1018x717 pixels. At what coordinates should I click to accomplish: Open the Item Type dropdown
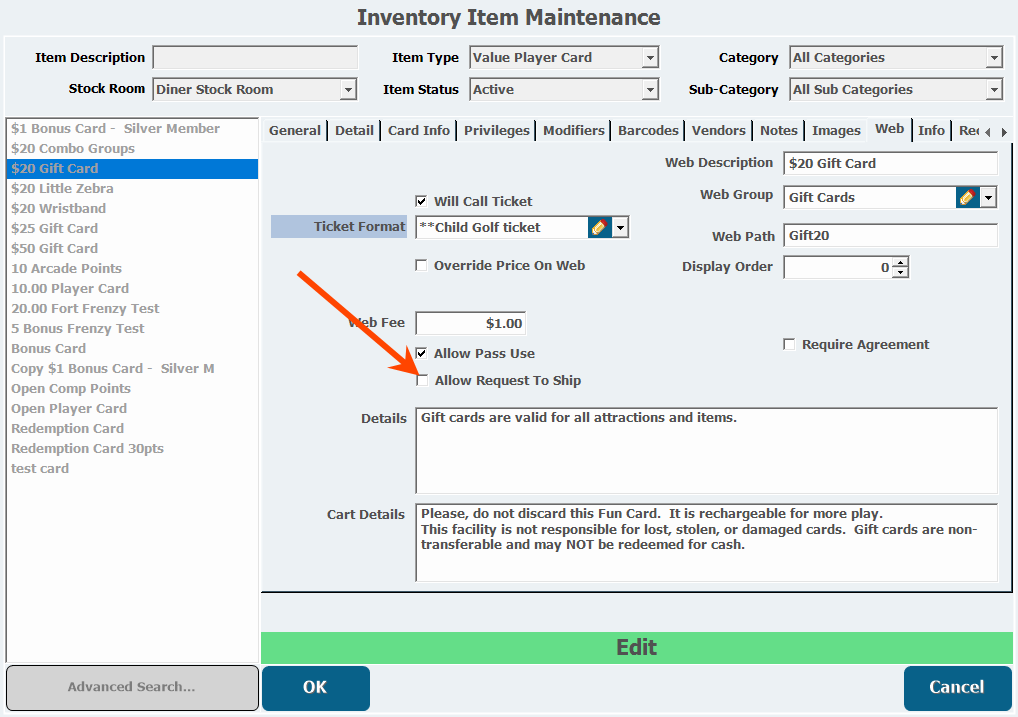coord(650,58)
